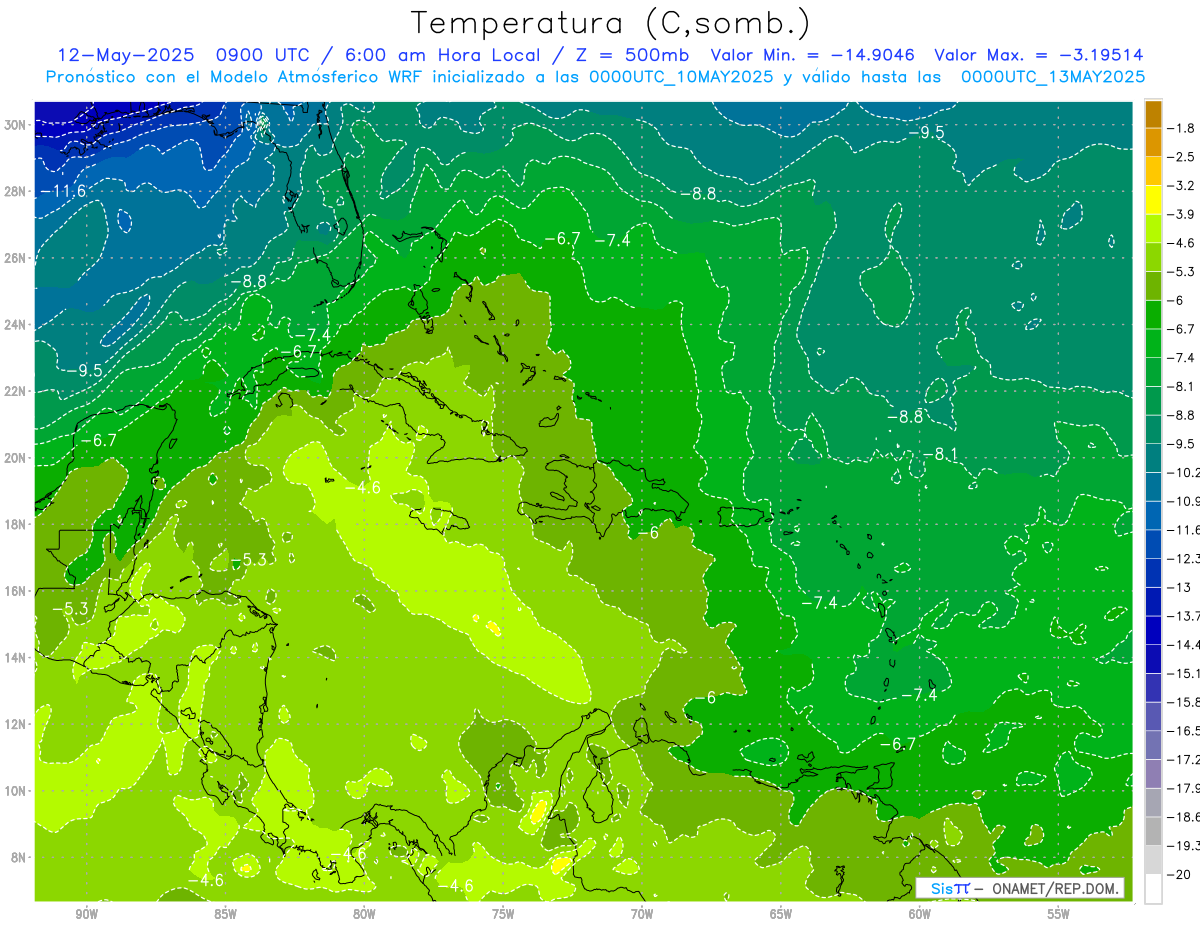Select the "Z = 500mb" level text

[x=630, y=55]
